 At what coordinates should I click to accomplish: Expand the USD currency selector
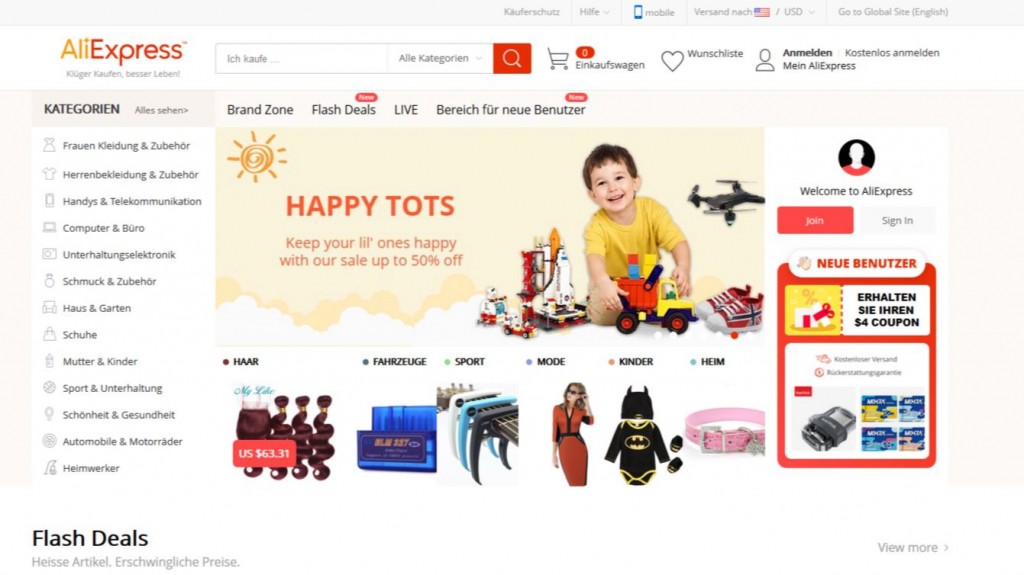click(799, 12)
